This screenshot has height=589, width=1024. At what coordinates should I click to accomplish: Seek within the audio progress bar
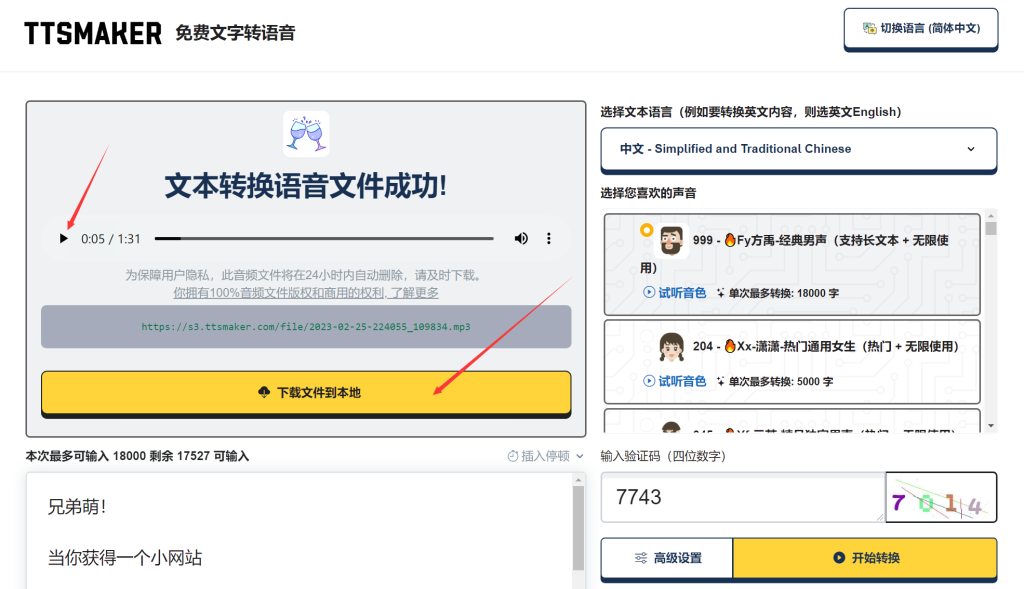point(324,239)
